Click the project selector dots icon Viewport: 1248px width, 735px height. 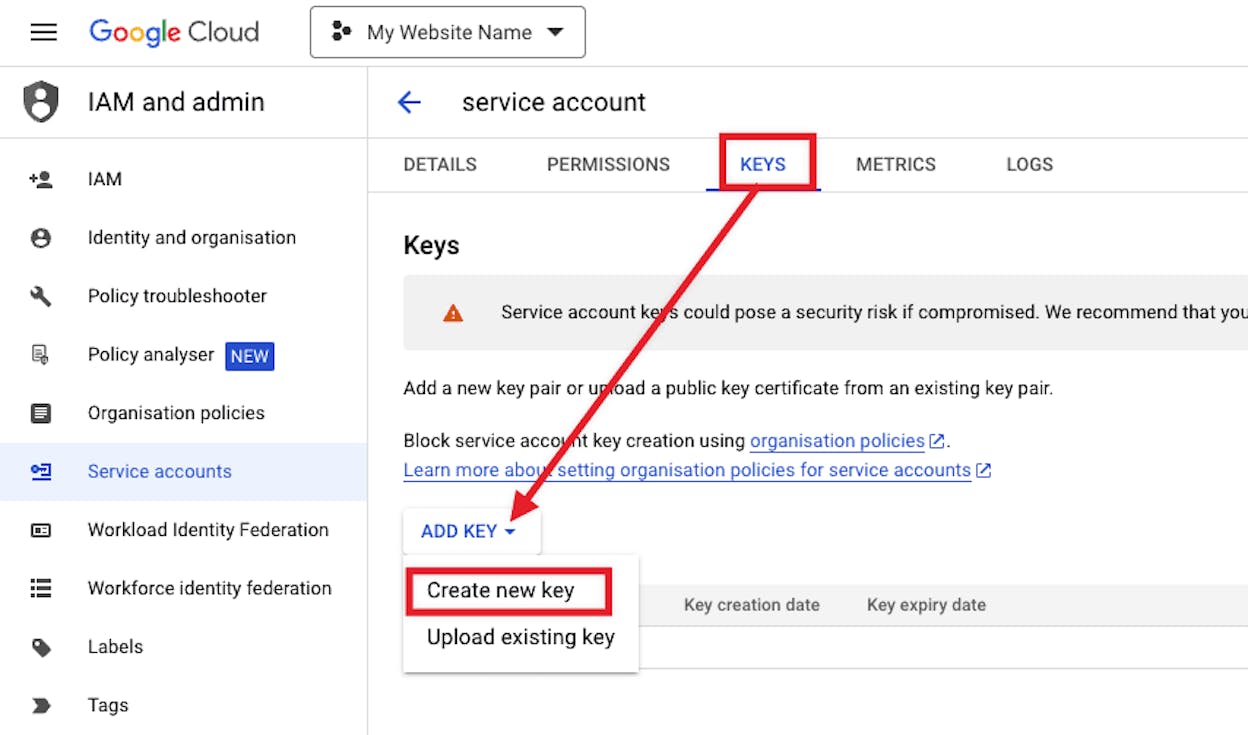(x=342, y=32)
